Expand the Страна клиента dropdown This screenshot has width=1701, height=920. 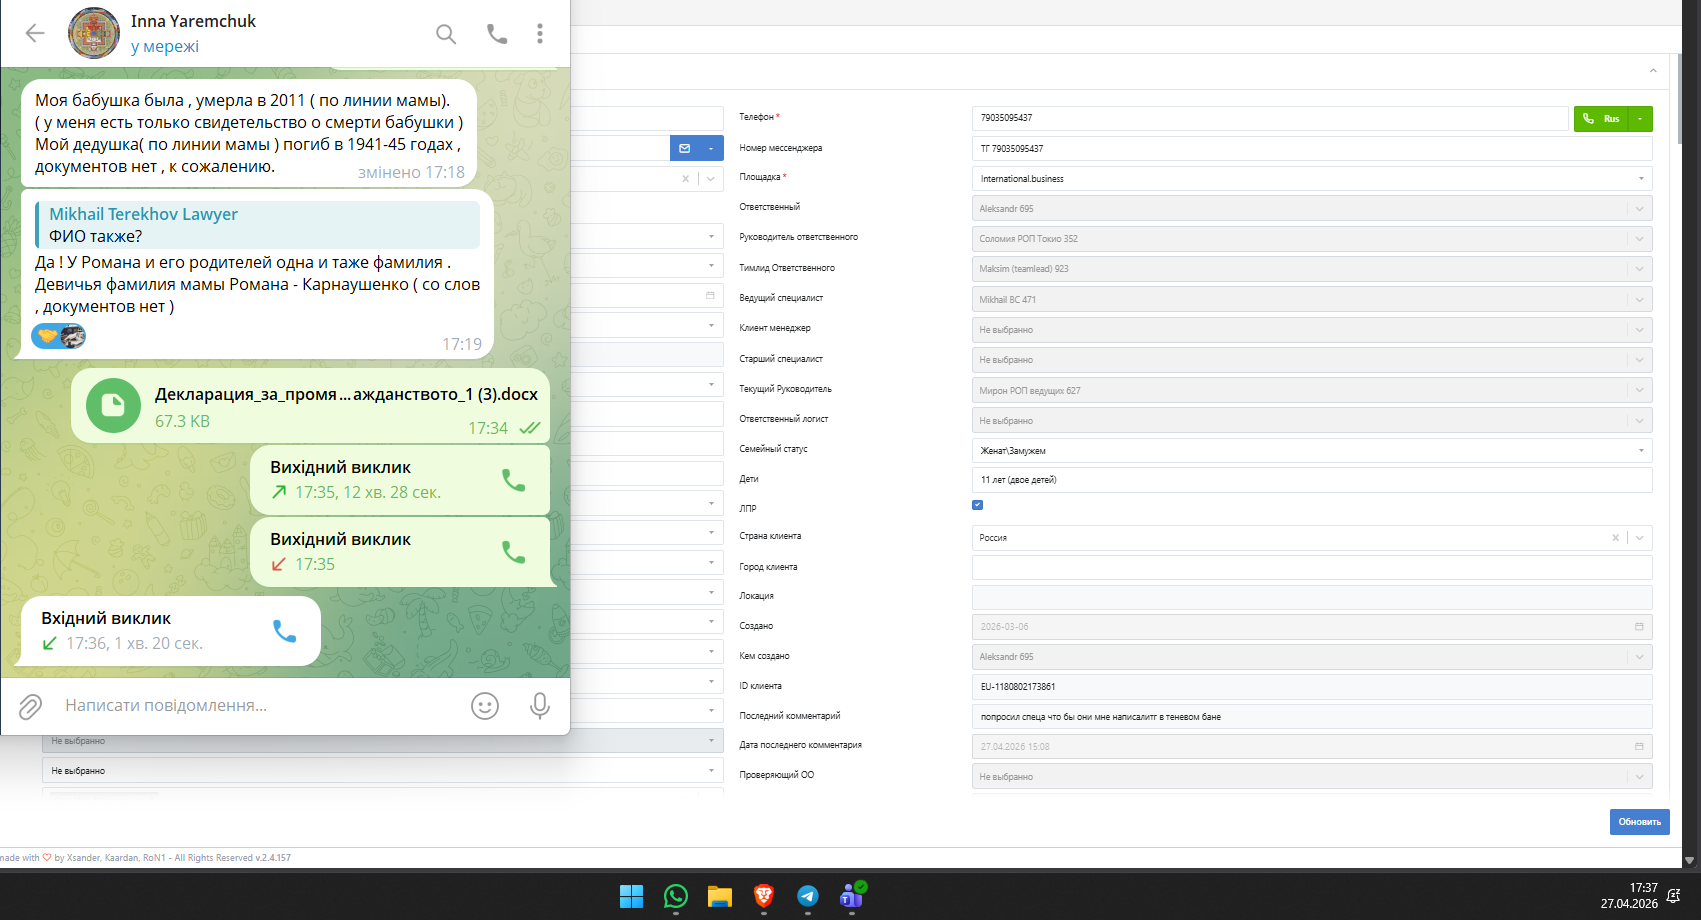[1640, 538]
